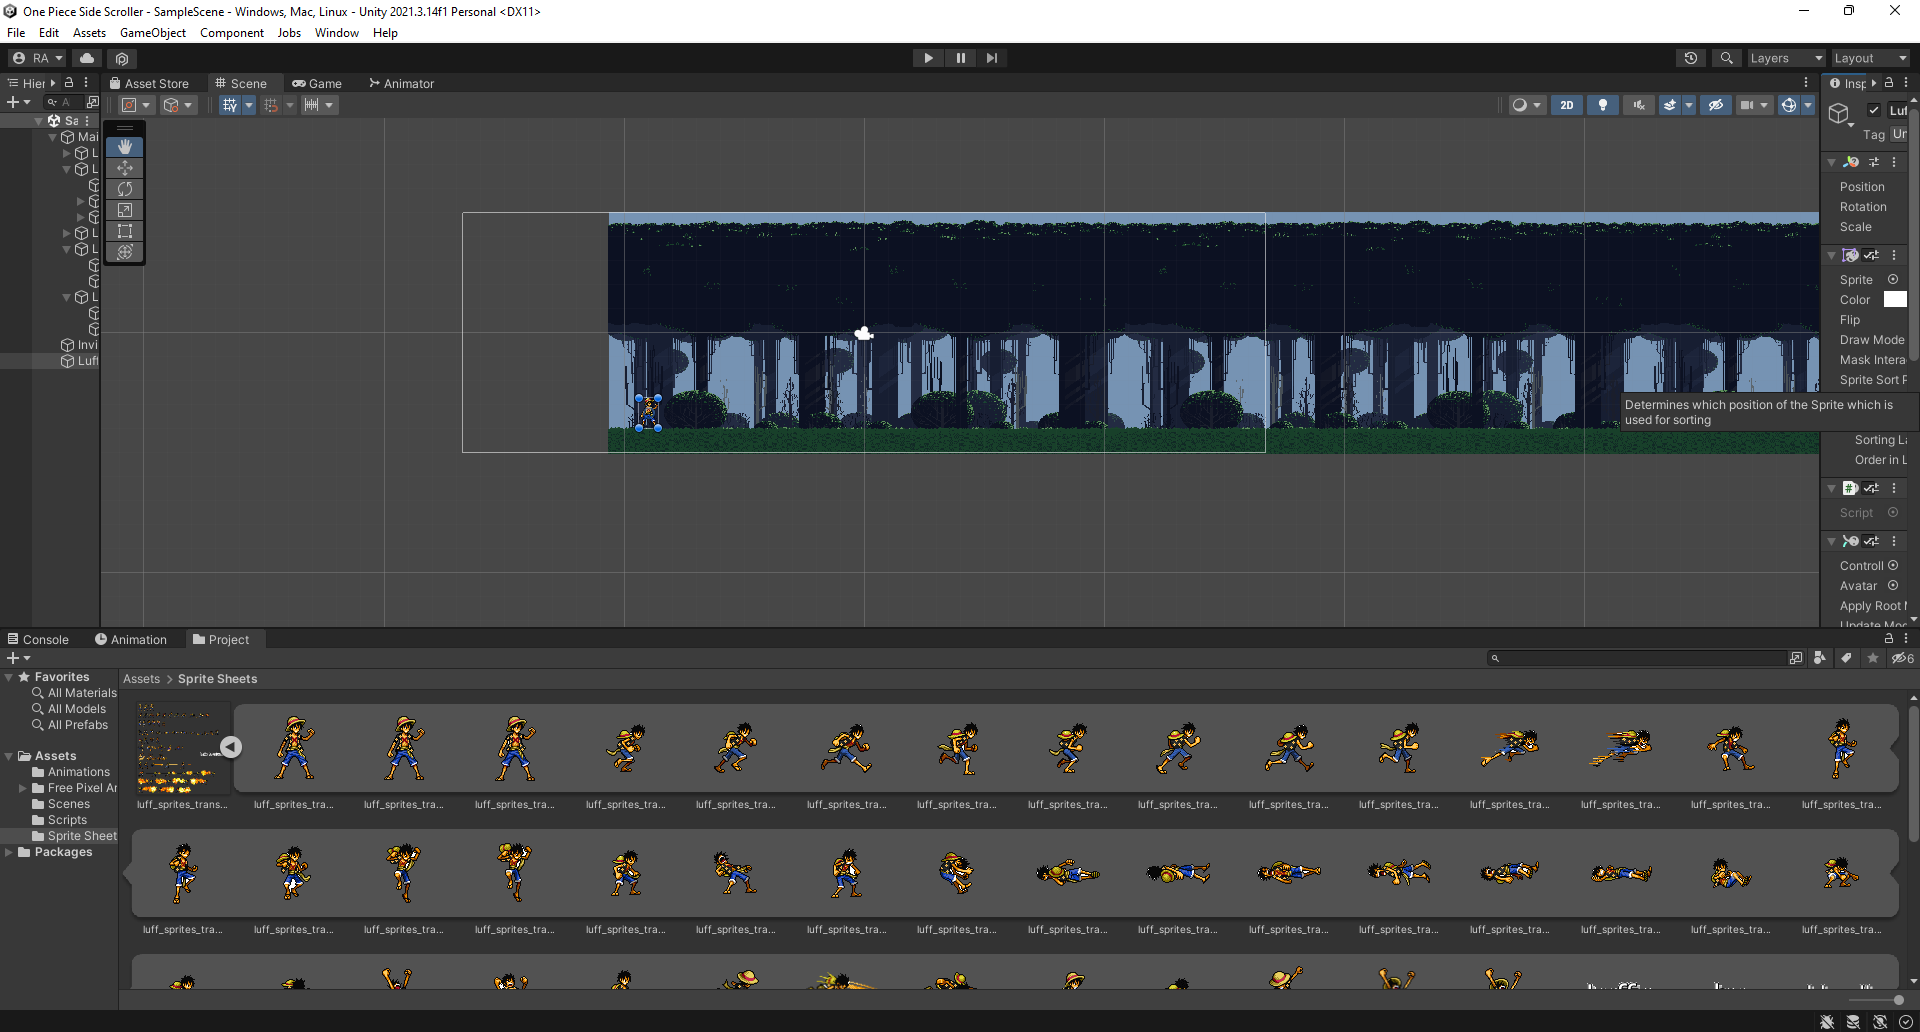
Task: Expand the Packages folder
Action: (x=9, y=852)
